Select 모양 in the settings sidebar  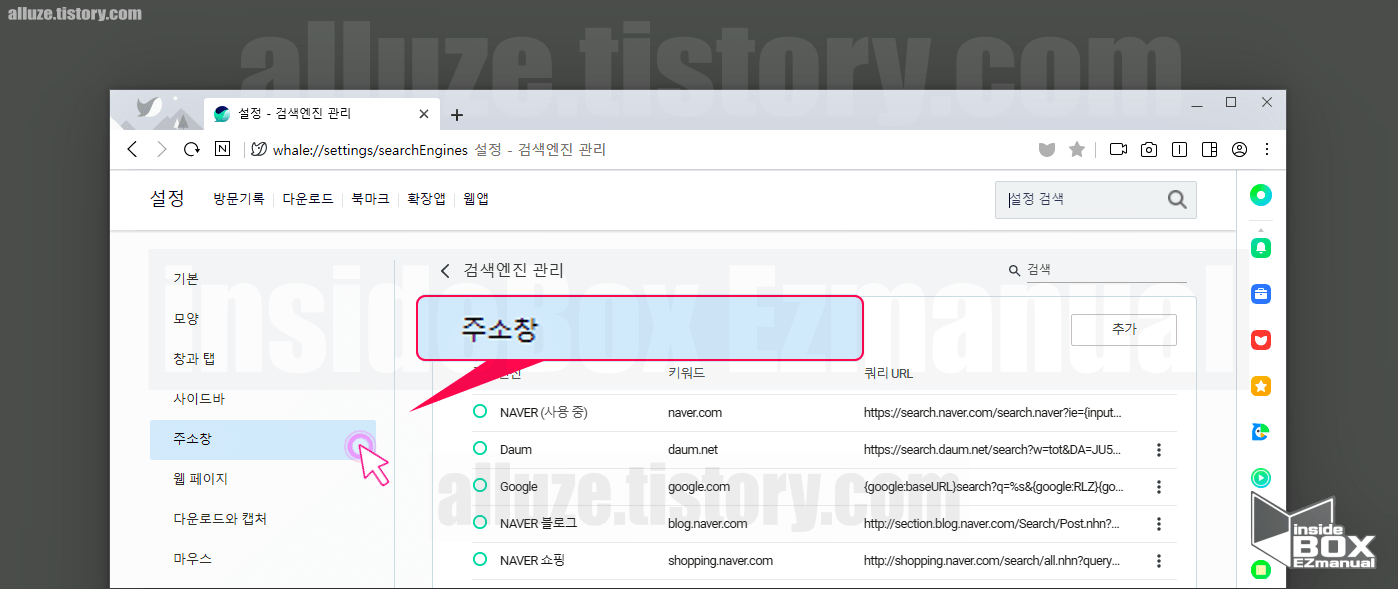click(262, 319)
